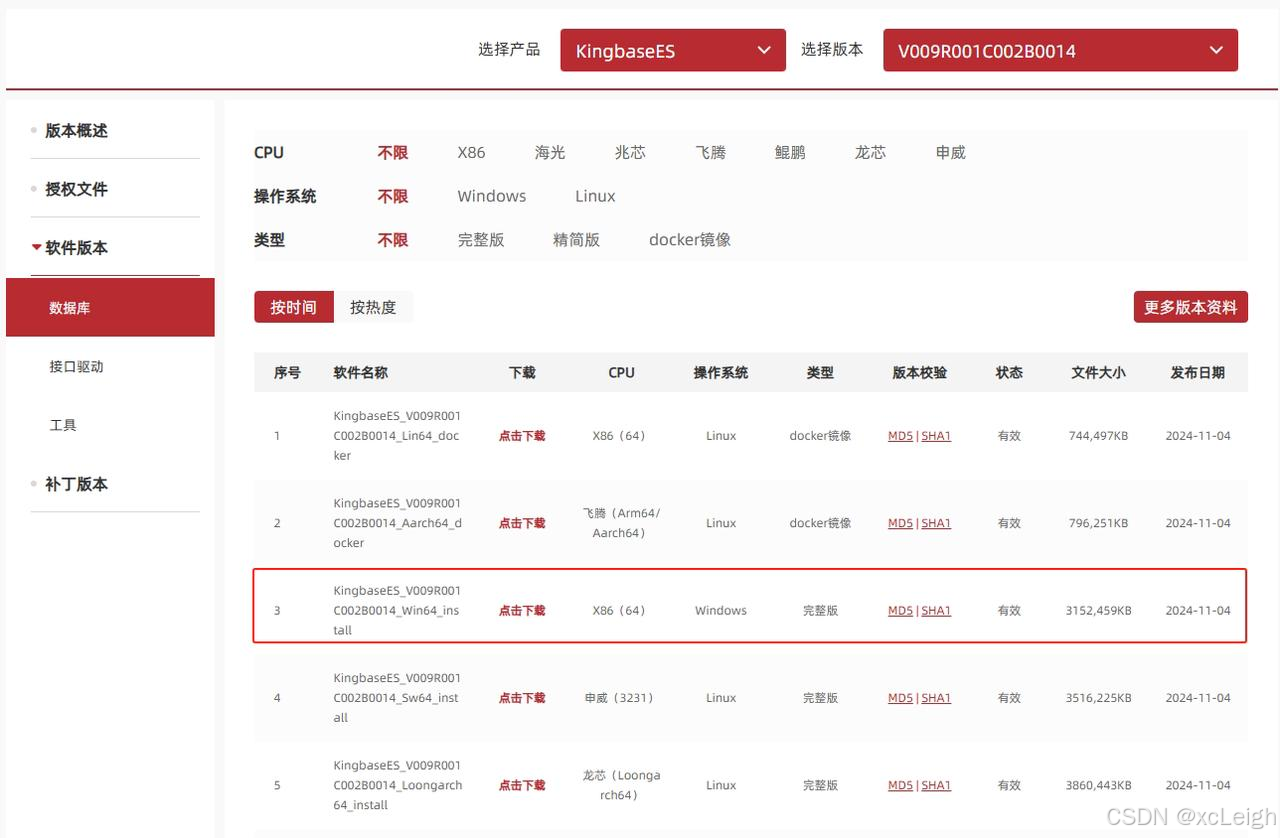Select 数据库 in the sidebar
1280x838 pixels.
[x=110, y=307]
